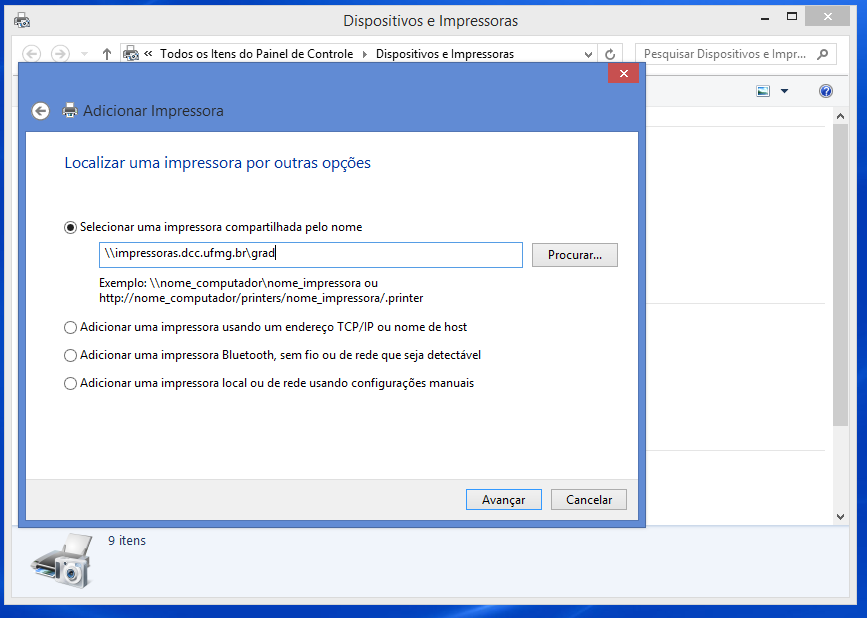Screen dimensions: 867x618
Task: Click the Adicionar Impressora printer icon
Action: tap(70, 111)
